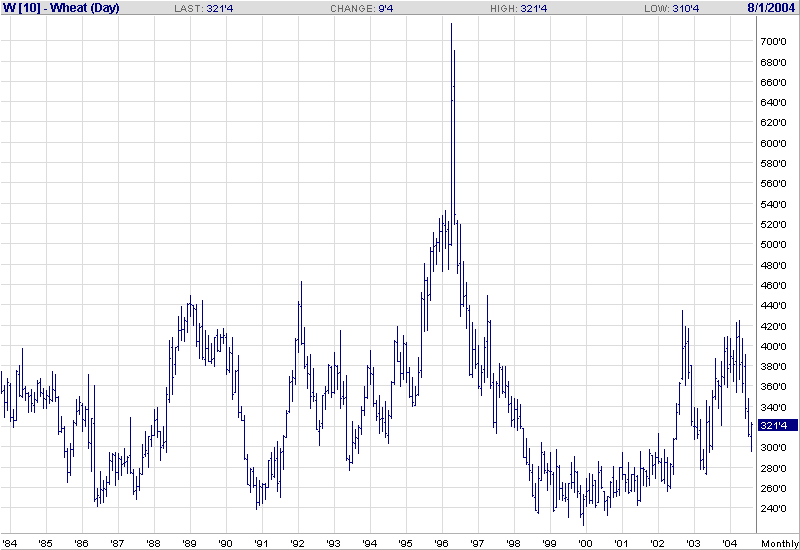Click the 400'0 price axis label
The height and width of the screenshot is (550, 800).
pyautogui.click(x=773, y=346)
